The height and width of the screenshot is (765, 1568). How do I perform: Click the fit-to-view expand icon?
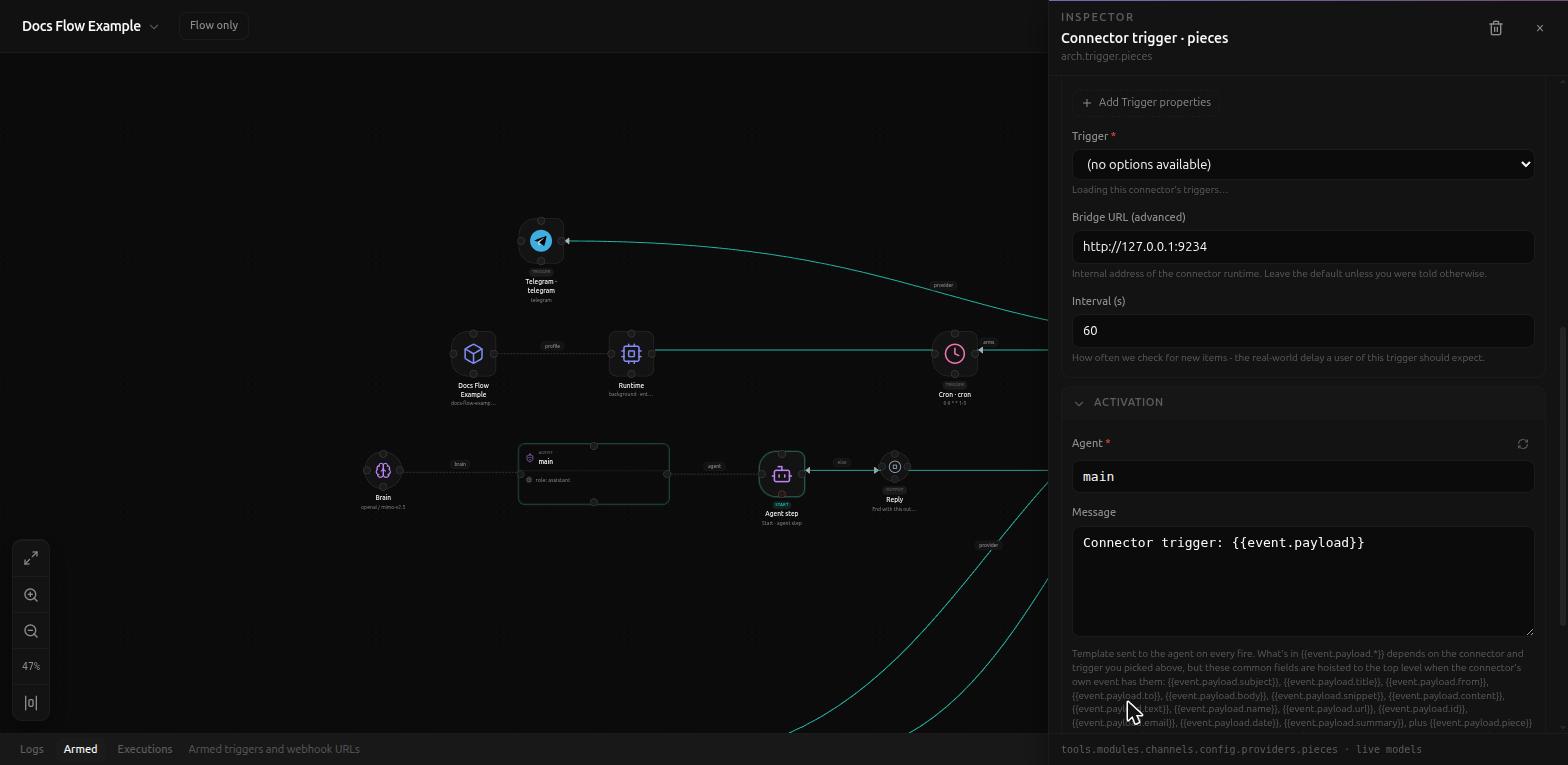click(x=31, y=558)
